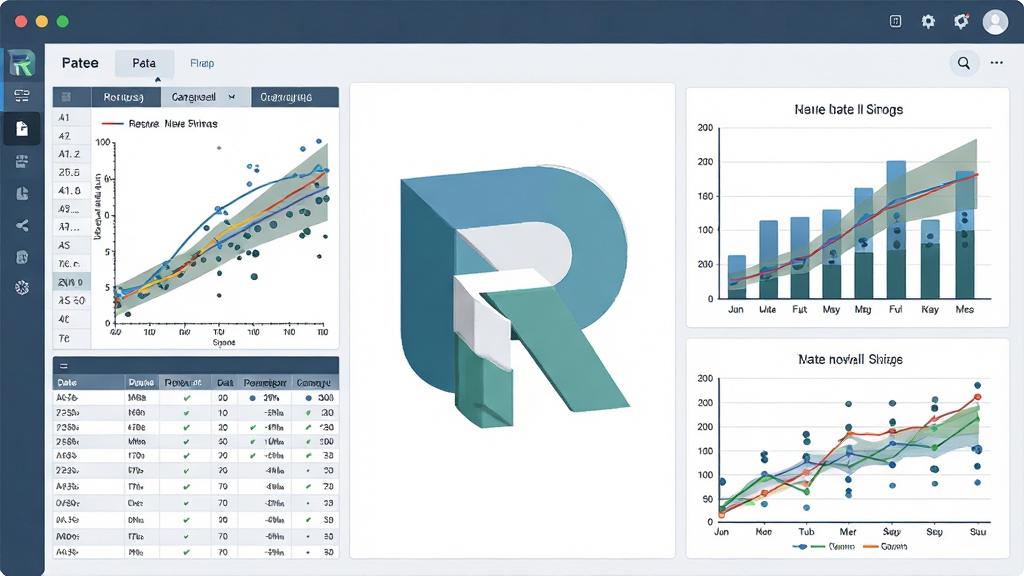Open the search magnifier icon
The width and height of the screenshot is (1024, 576).
[963, 63]
